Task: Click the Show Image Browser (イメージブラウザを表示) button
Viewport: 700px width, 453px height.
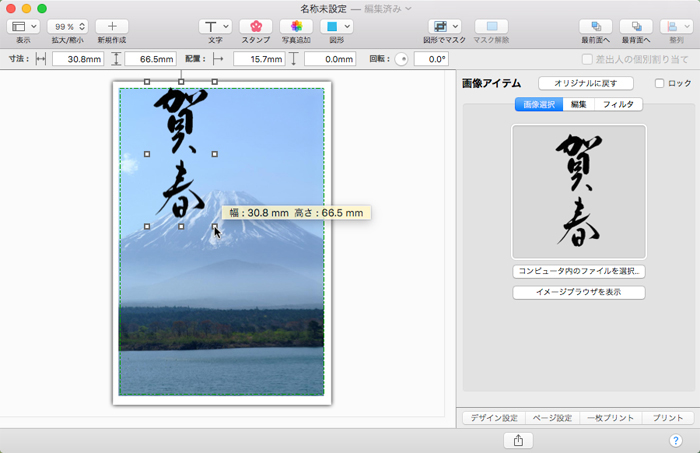Action: coord(578,292)
